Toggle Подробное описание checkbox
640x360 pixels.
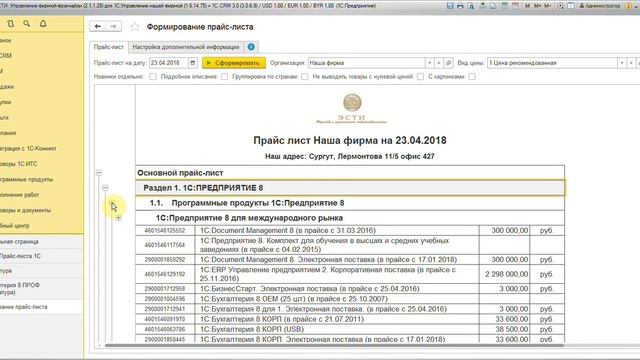pos(224,76)
